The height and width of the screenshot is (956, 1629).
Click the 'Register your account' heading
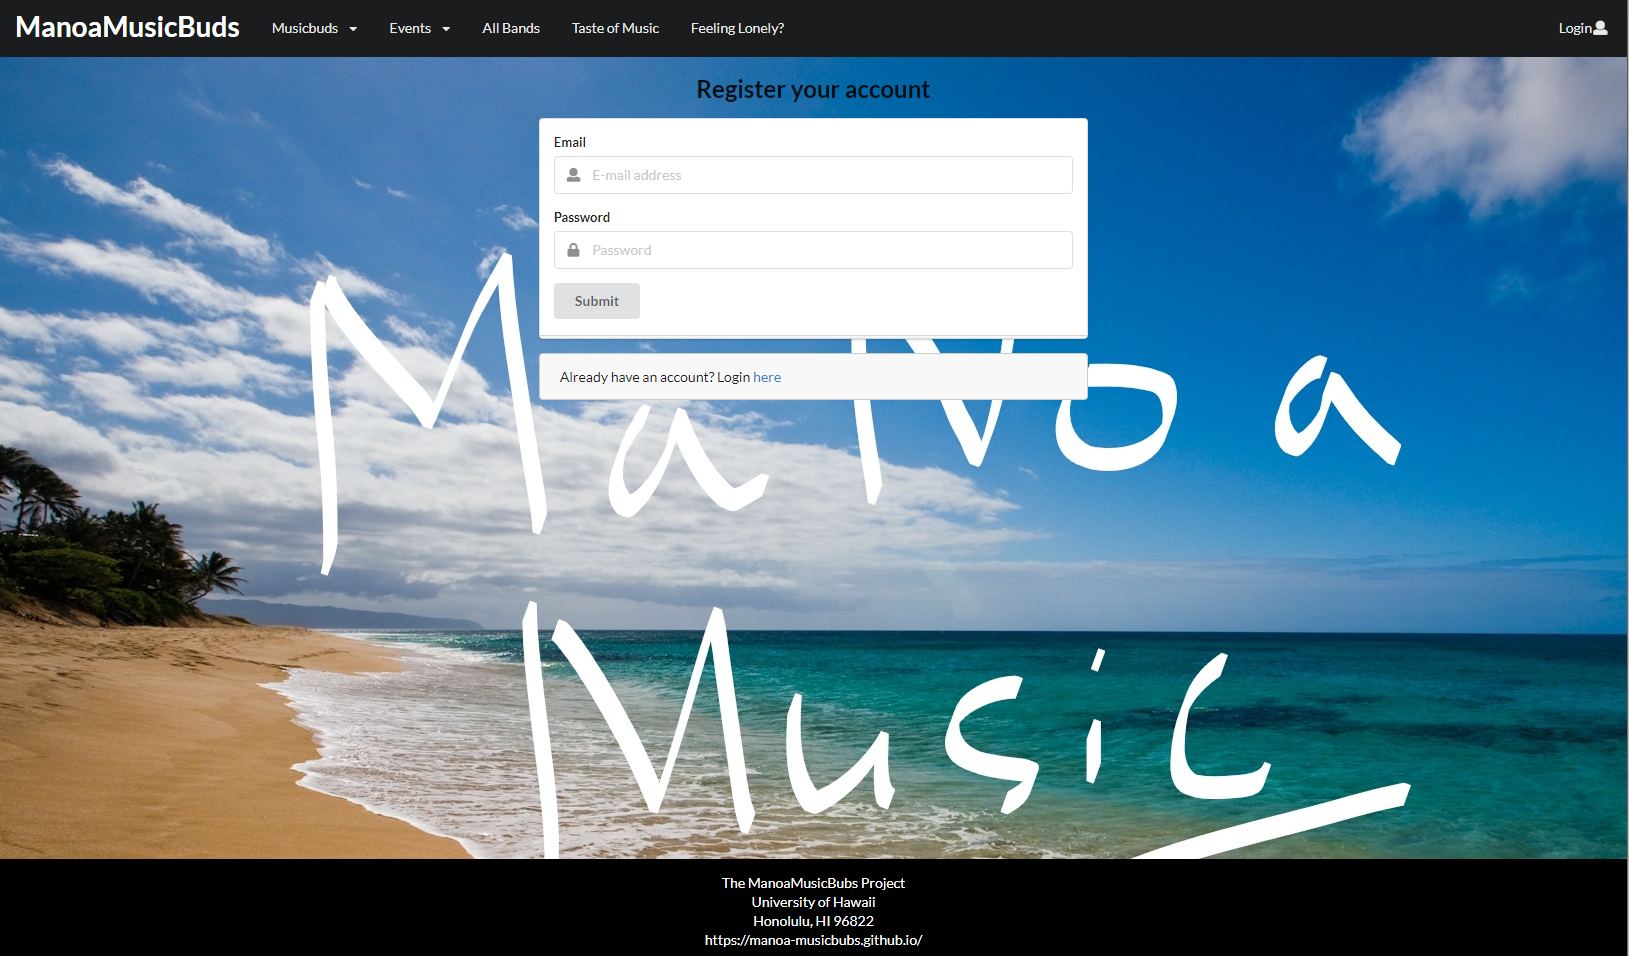(813, 89)
